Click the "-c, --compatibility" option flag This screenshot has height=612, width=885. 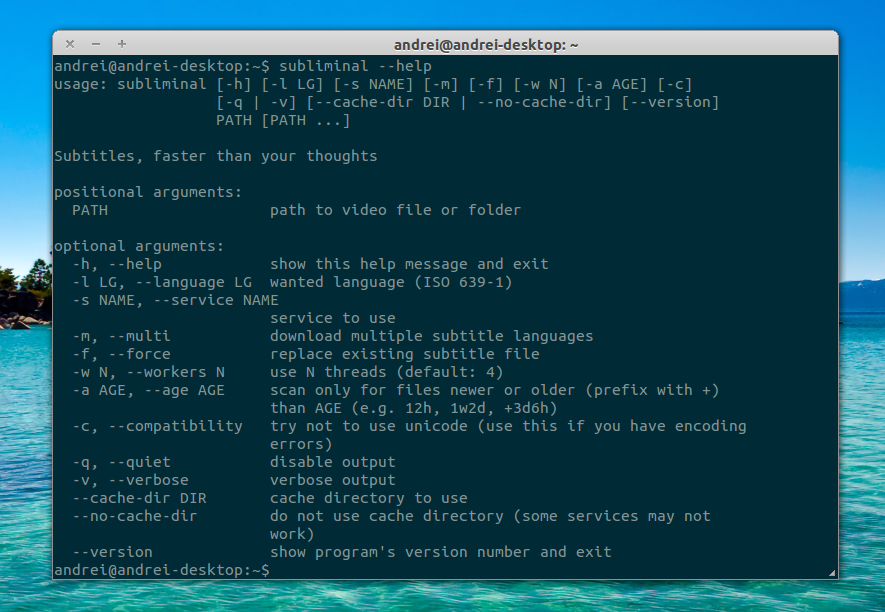click(157, 427)
